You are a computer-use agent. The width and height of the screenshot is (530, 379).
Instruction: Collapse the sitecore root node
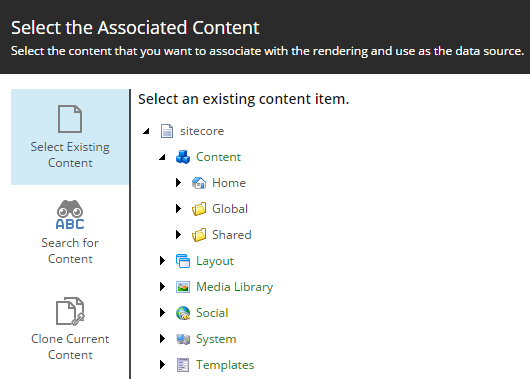146,131
